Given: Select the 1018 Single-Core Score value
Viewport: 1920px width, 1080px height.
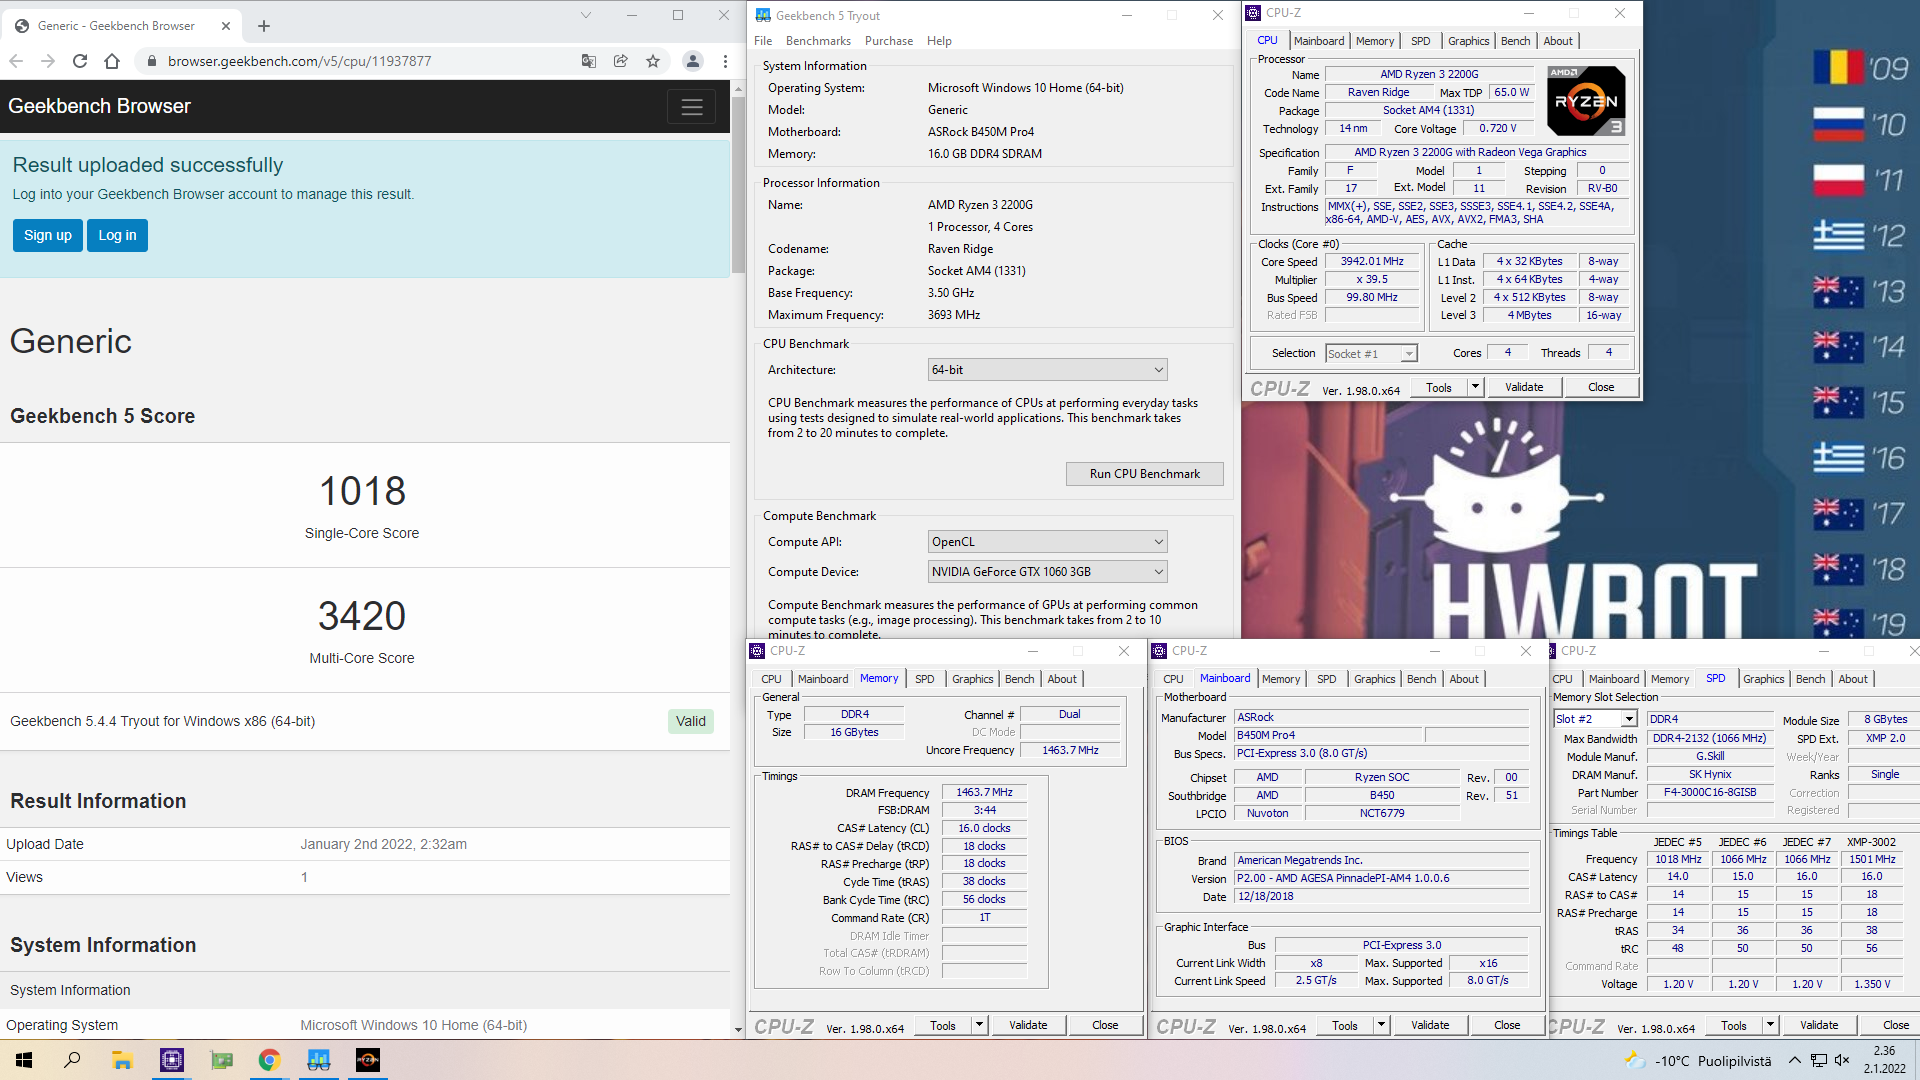Looking at the screenshot, I should tap(362, 491).
